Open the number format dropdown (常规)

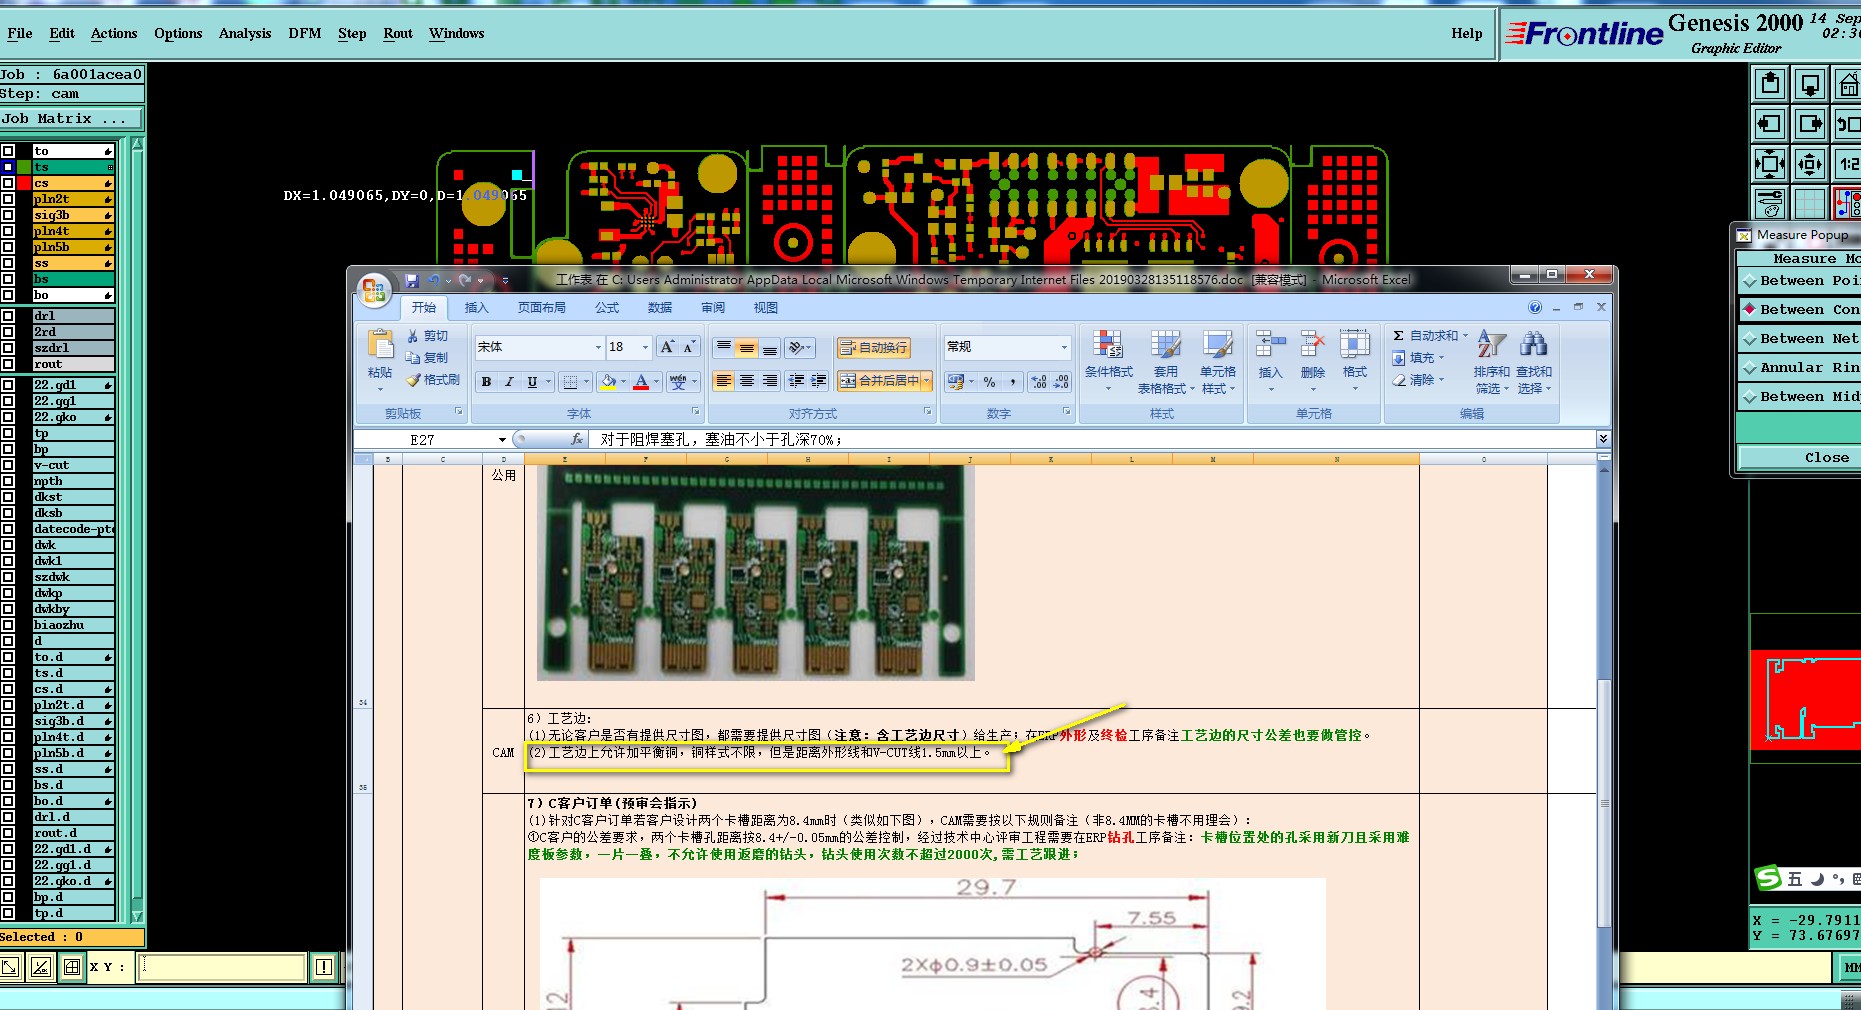pos(1063,347)
